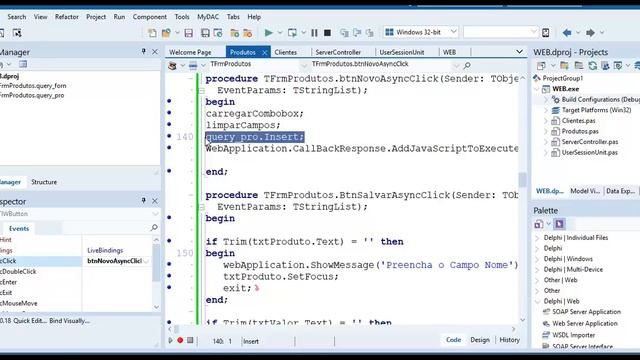Click the Palette category view icon
The width and height of the screenshot is (640, 360).
pyautogui.click(x=539, y=224)
